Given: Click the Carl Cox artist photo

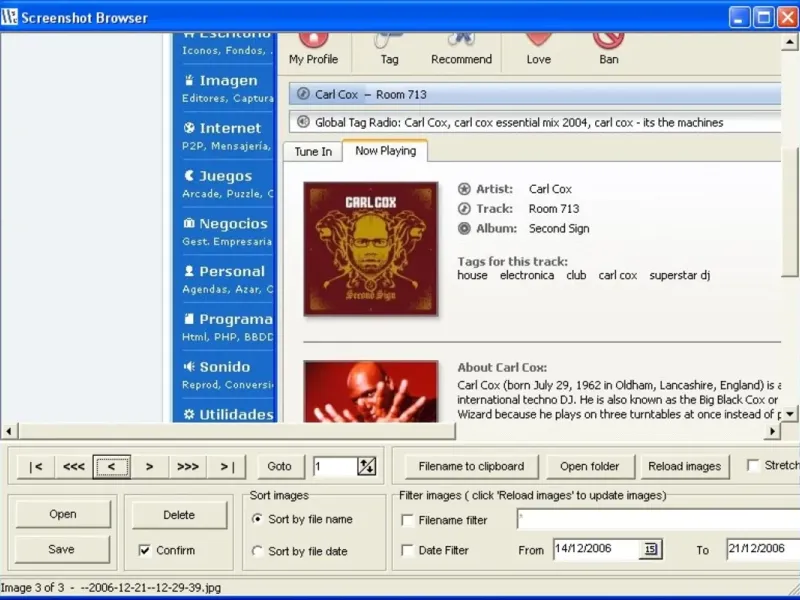Looking at the screenshot, I should (x=371, y=391).
